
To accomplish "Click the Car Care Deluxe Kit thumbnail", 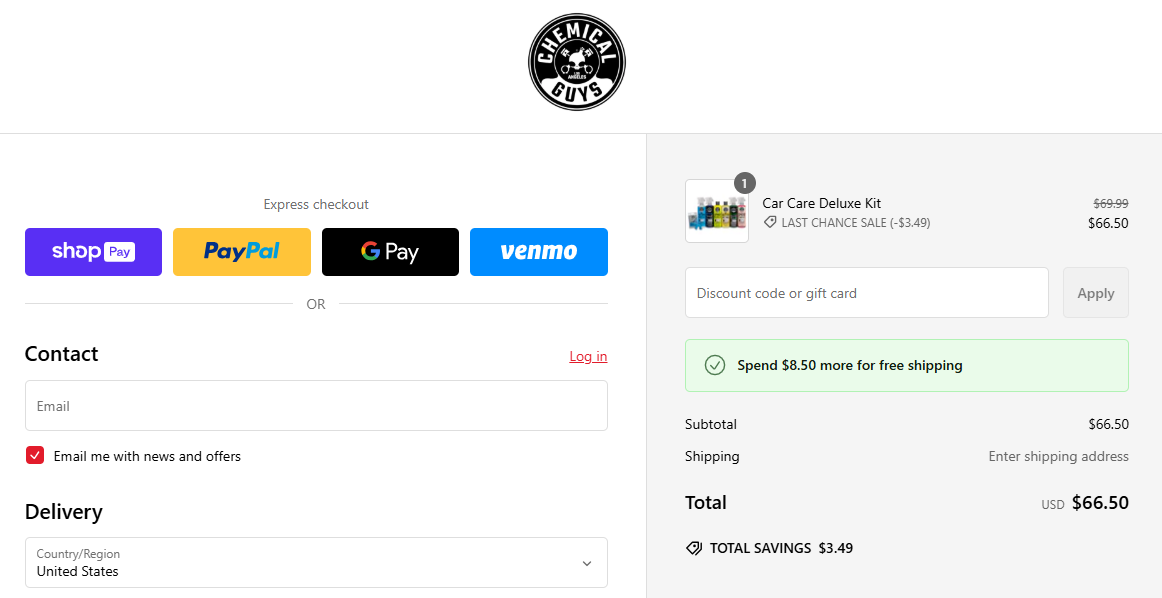I will point(716,212).
